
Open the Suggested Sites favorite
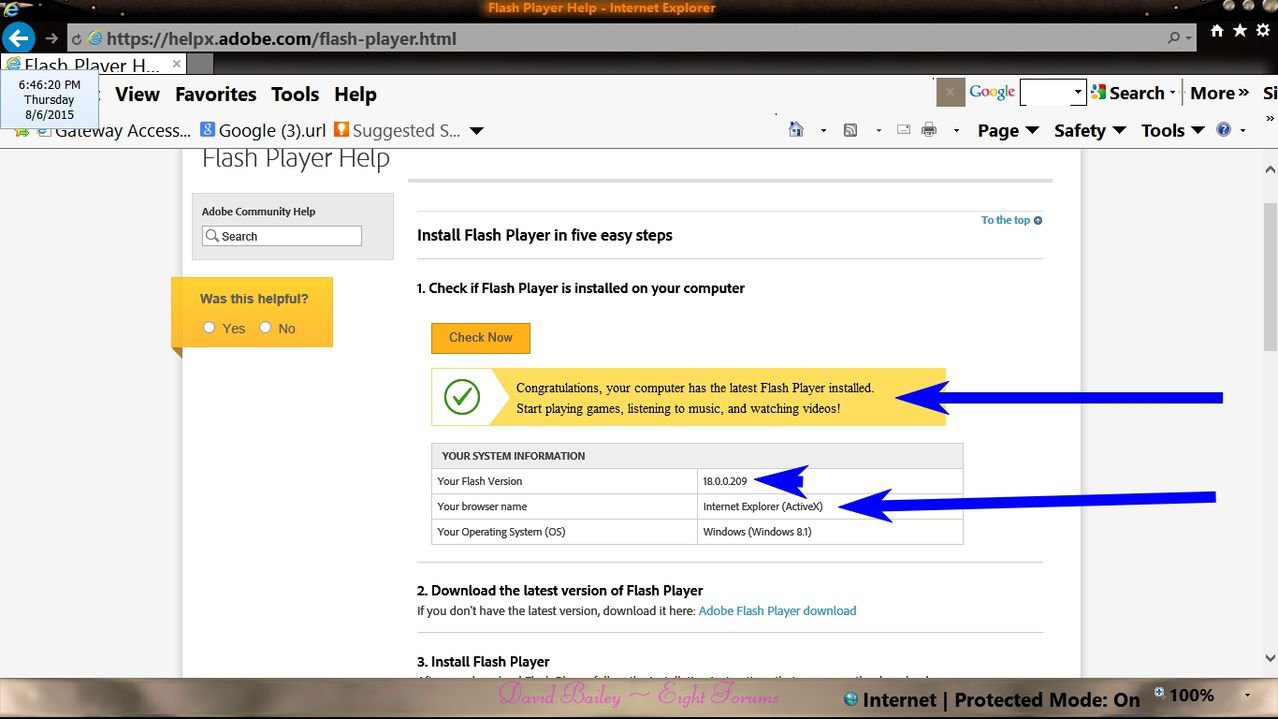click(x=397, y=131)
